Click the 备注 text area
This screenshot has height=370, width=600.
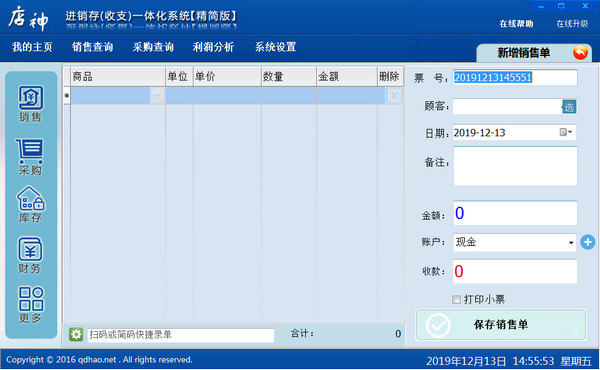coord(515,166)
